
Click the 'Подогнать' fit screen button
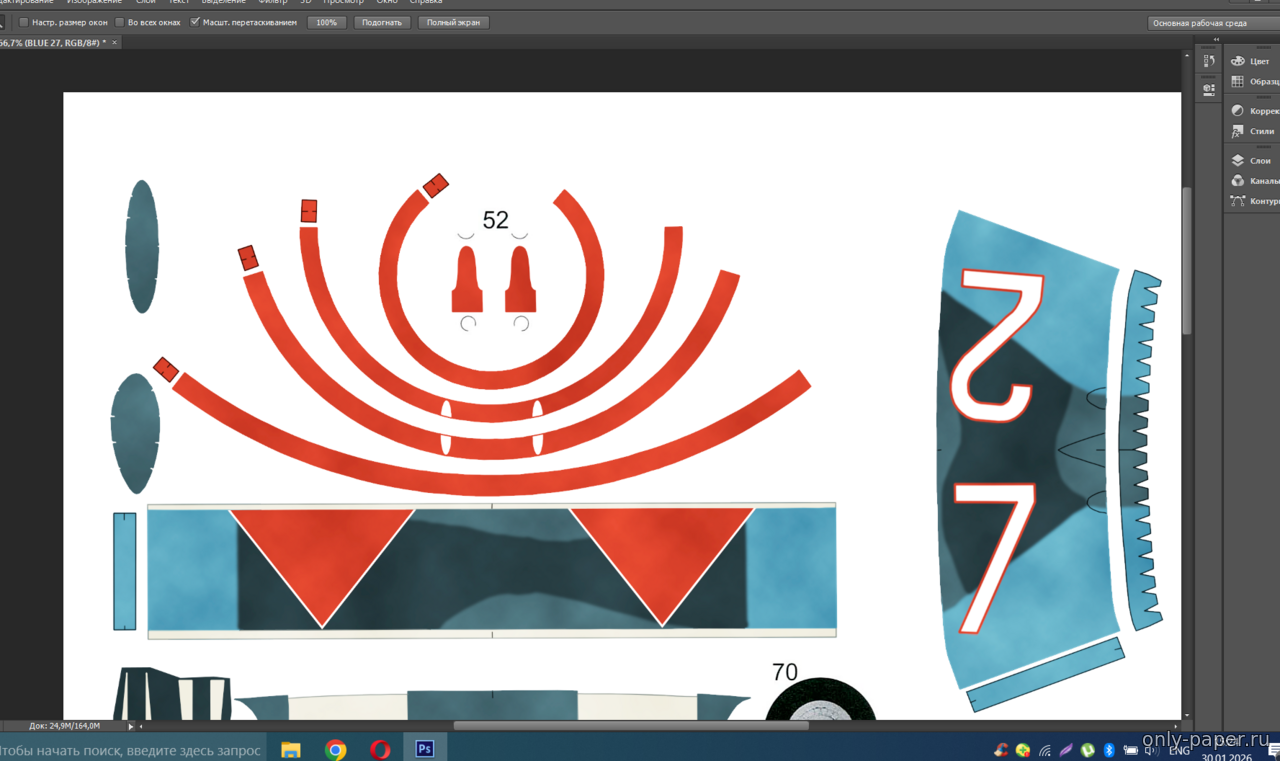[382, 22]
